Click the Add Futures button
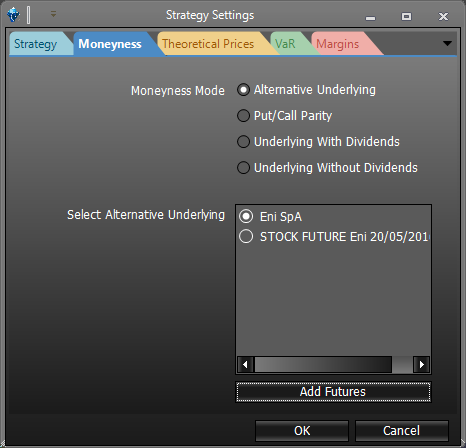 [x=333, y=392]
